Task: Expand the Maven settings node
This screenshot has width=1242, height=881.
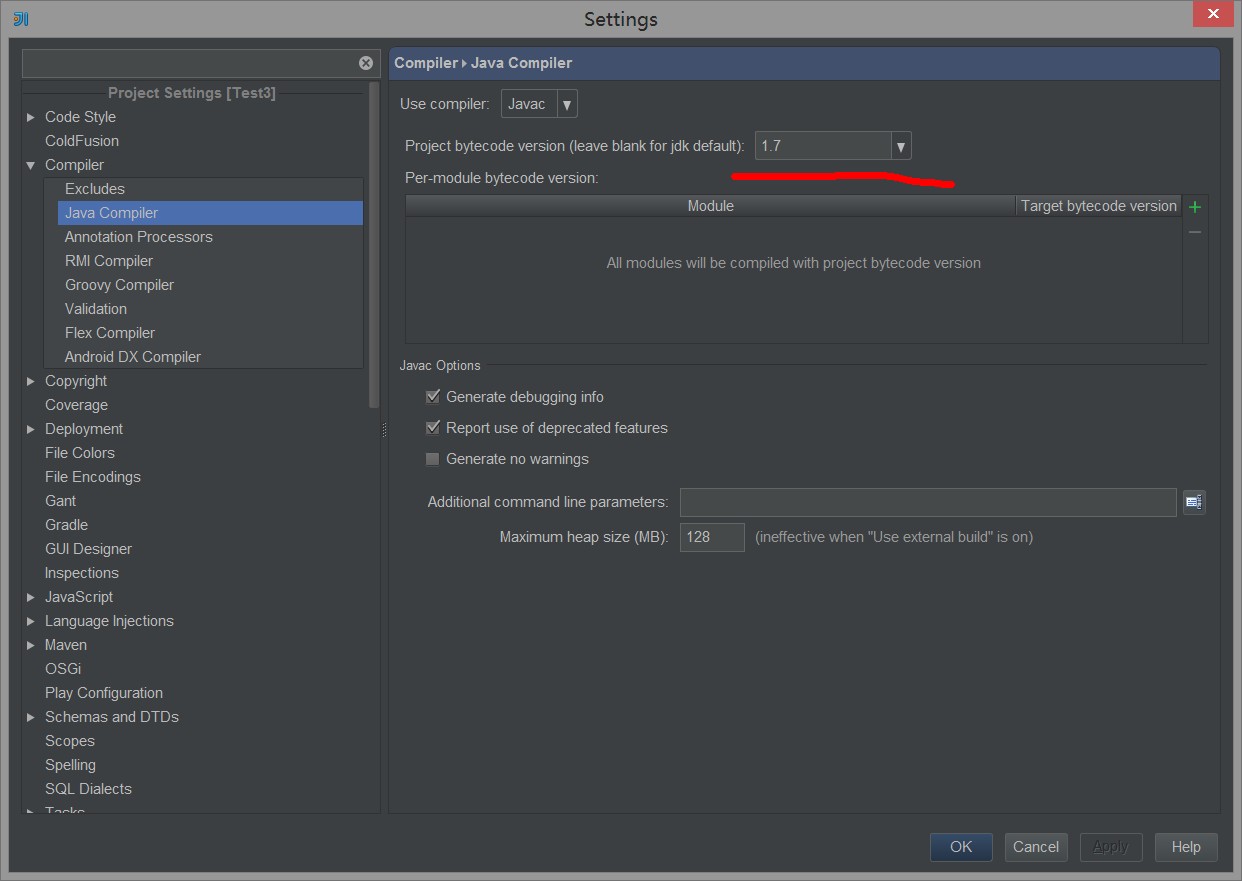Action: pos(30,644)
